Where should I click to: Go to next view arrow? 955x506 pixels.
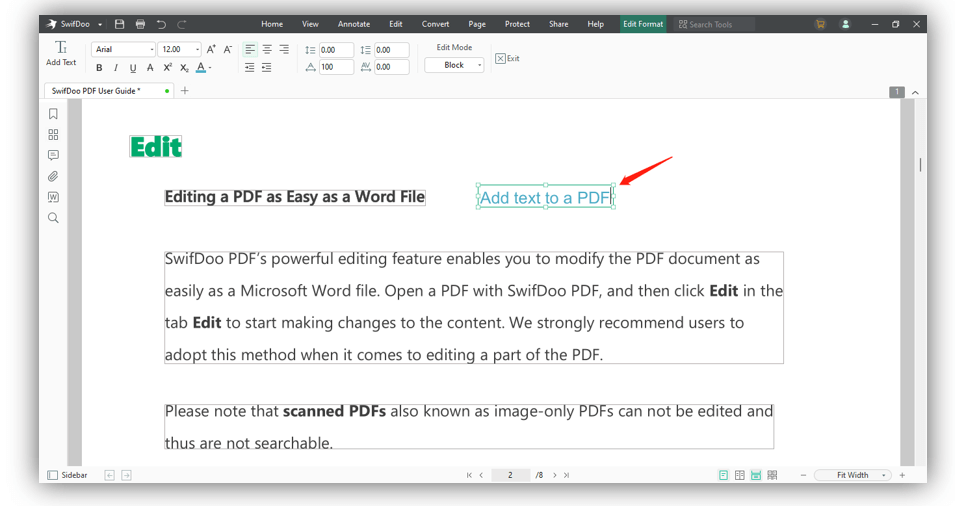click(126, 475)
